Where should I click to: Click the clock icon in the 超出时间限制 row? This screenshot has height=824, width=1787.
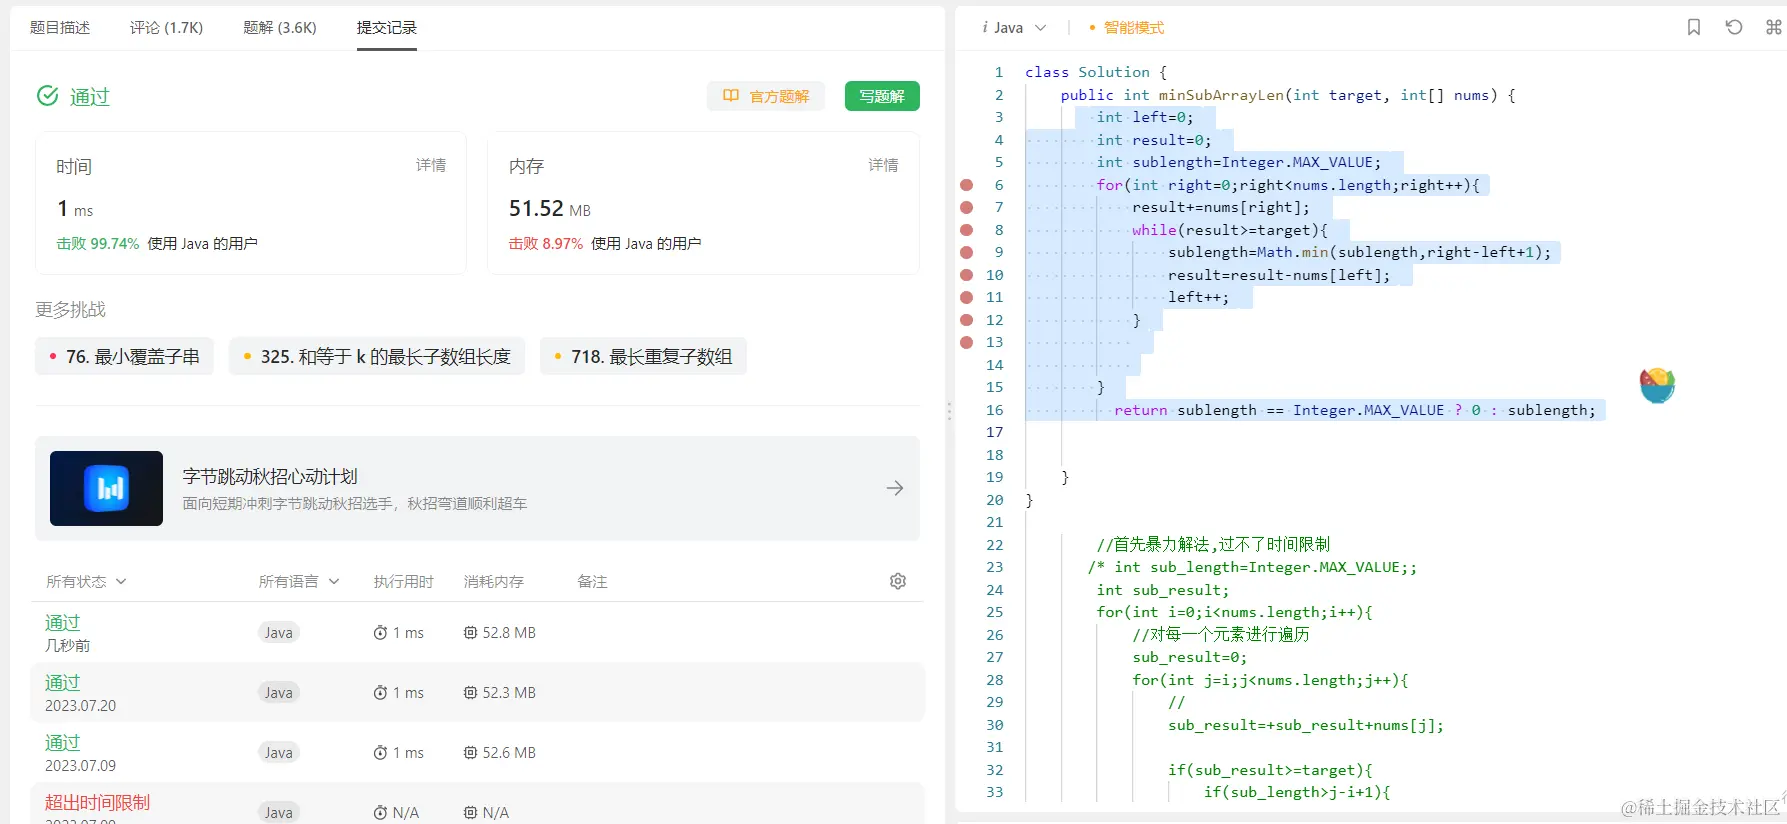tap(380, 813)
